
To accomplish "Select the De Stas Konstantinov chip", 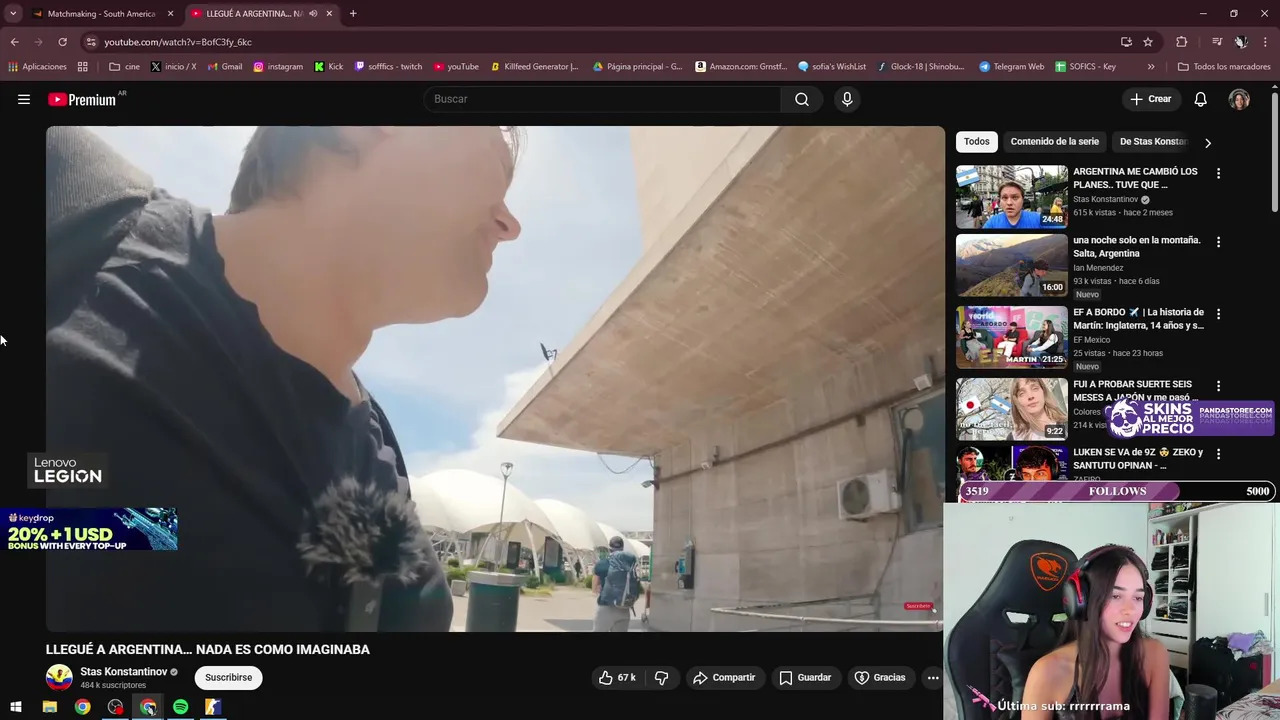I will point(1152,141).
